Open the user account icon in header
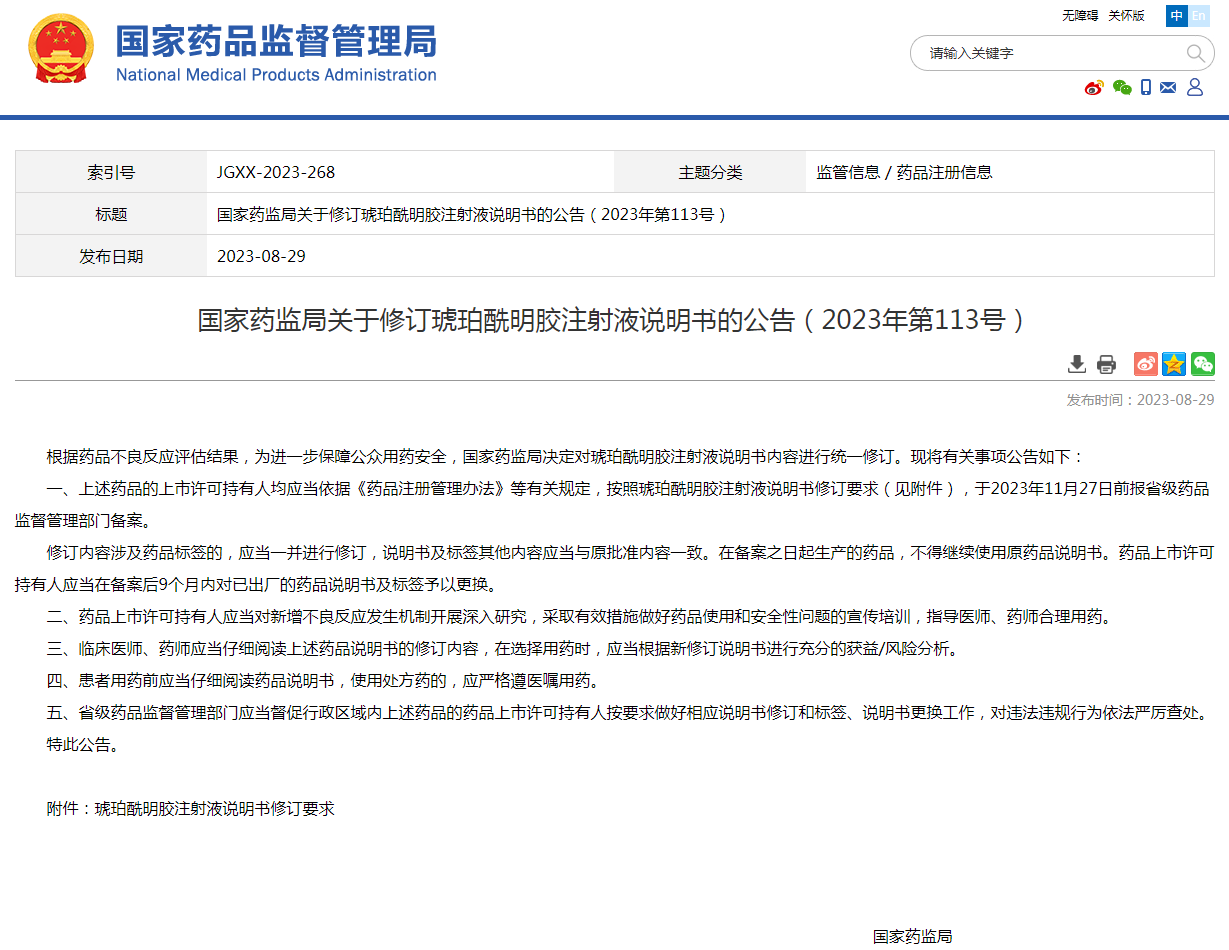 [x=1194, y=88]
